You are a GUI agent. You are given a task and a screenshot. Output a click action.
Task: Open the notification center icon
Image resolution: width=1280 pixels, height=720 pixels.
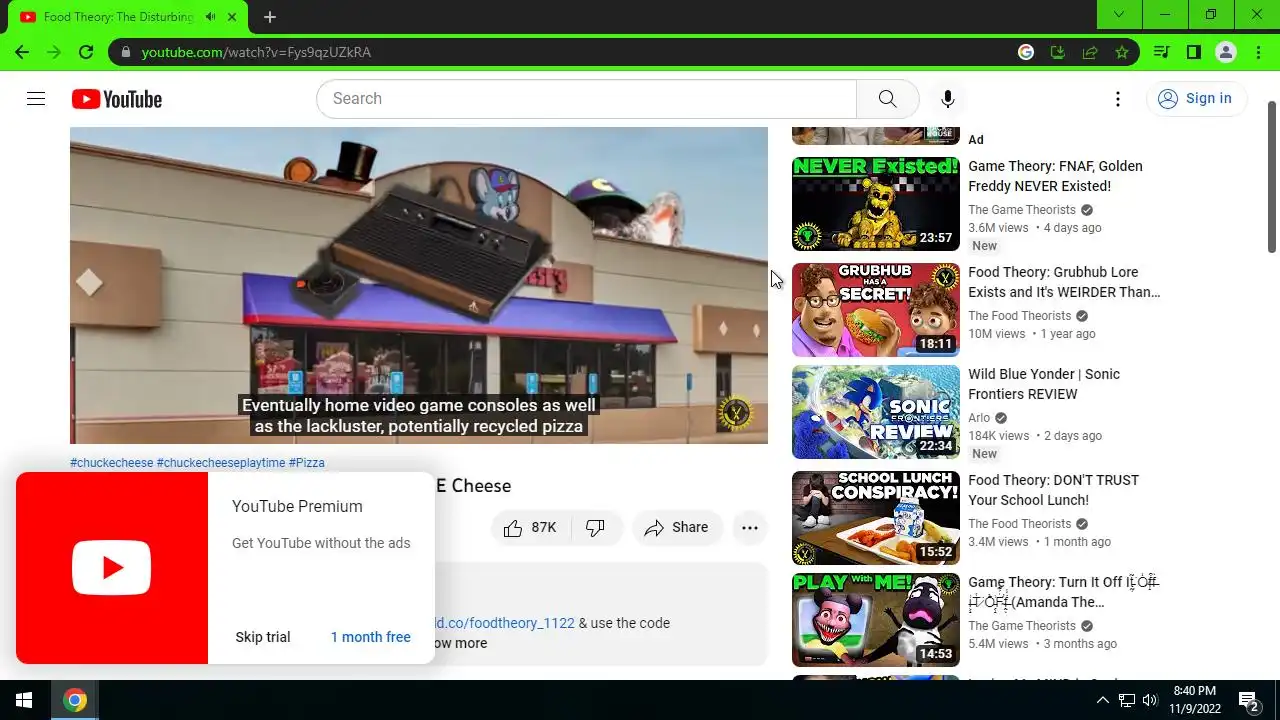pos(1248,700)
